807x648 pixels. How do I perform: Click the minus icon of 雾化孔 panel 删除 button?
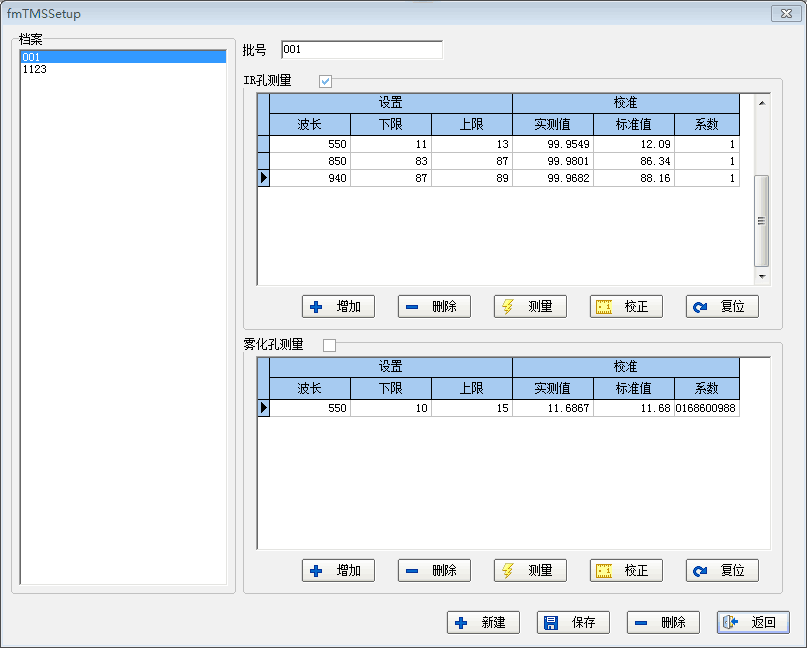[x=412, y=571]
